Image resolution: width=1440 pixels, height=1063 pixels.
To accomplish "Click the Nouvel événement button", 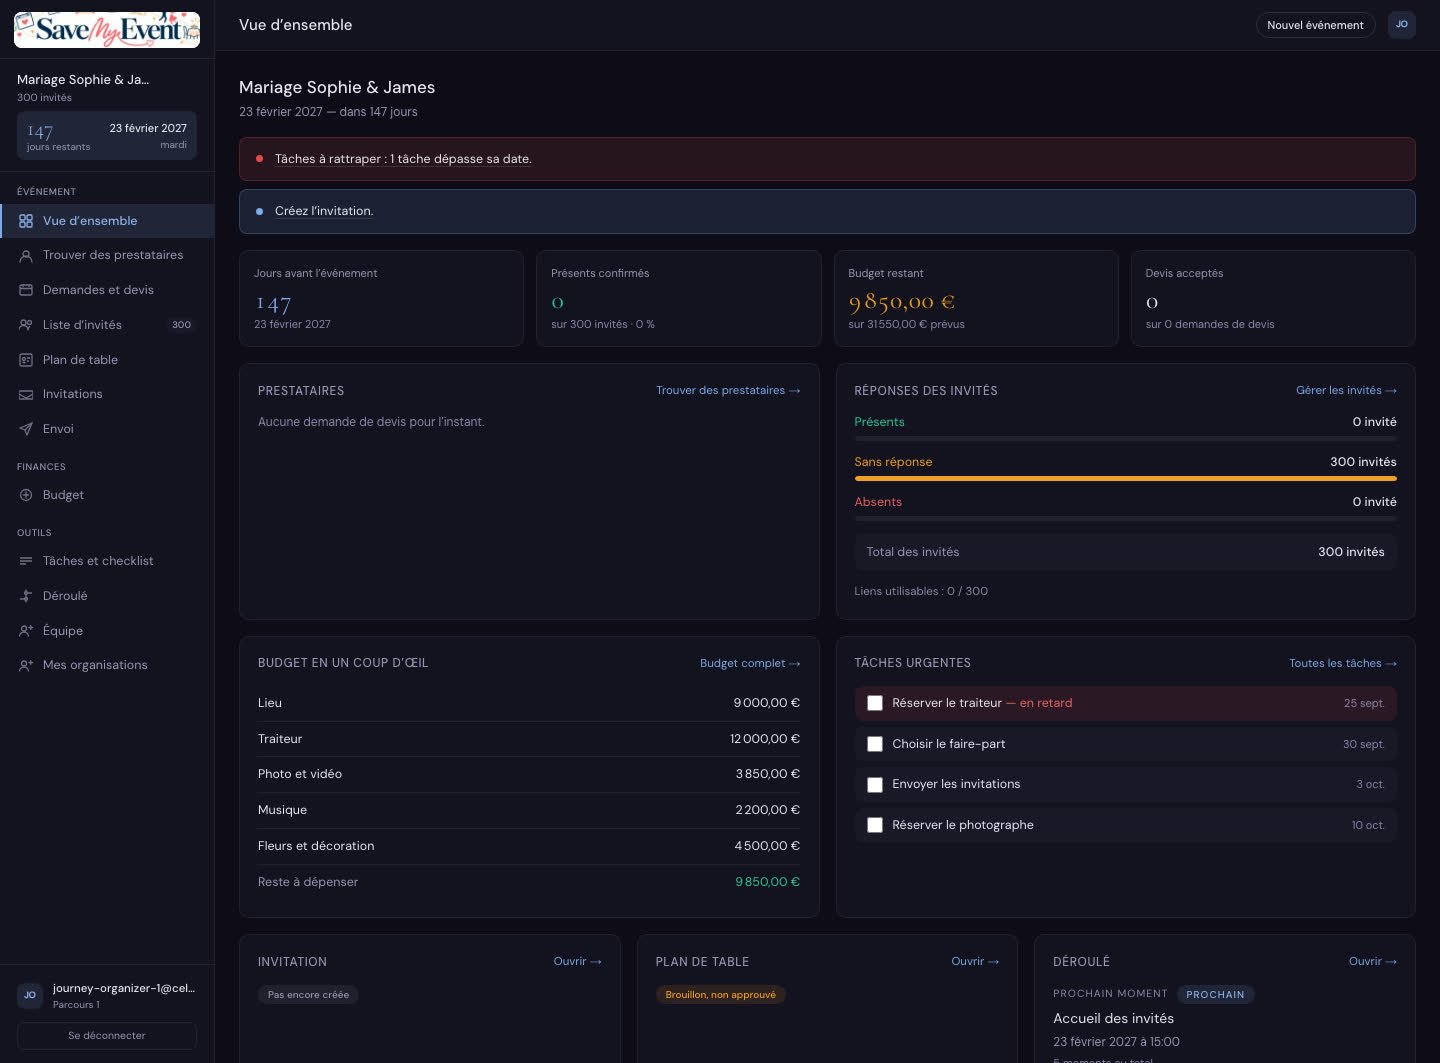I will [1315, 25].
